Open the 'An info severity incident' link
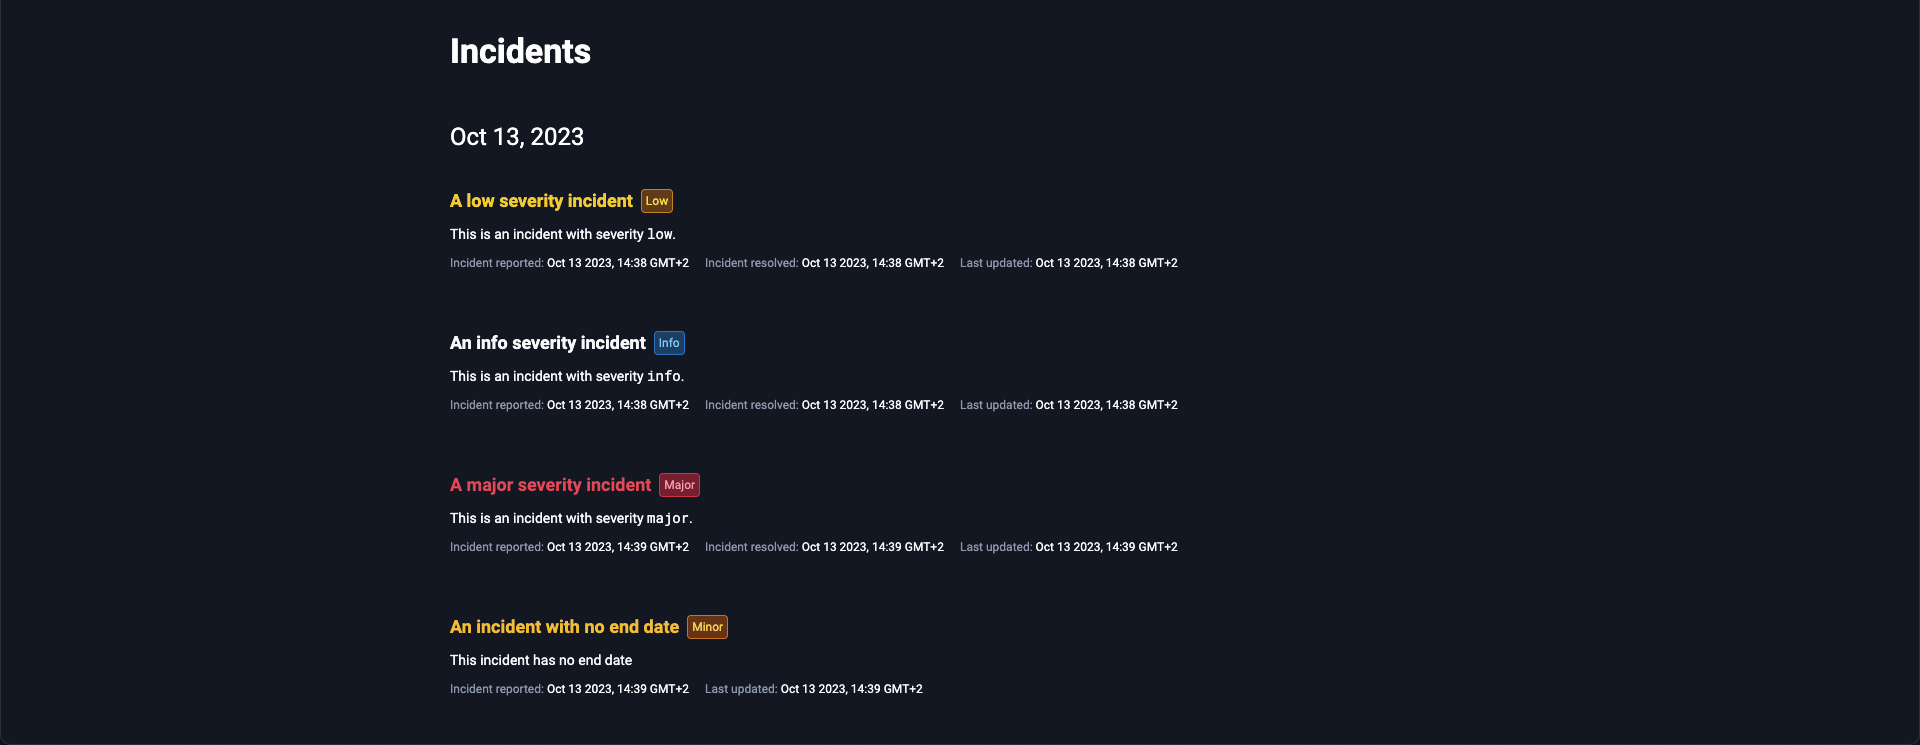 point(547,343)
